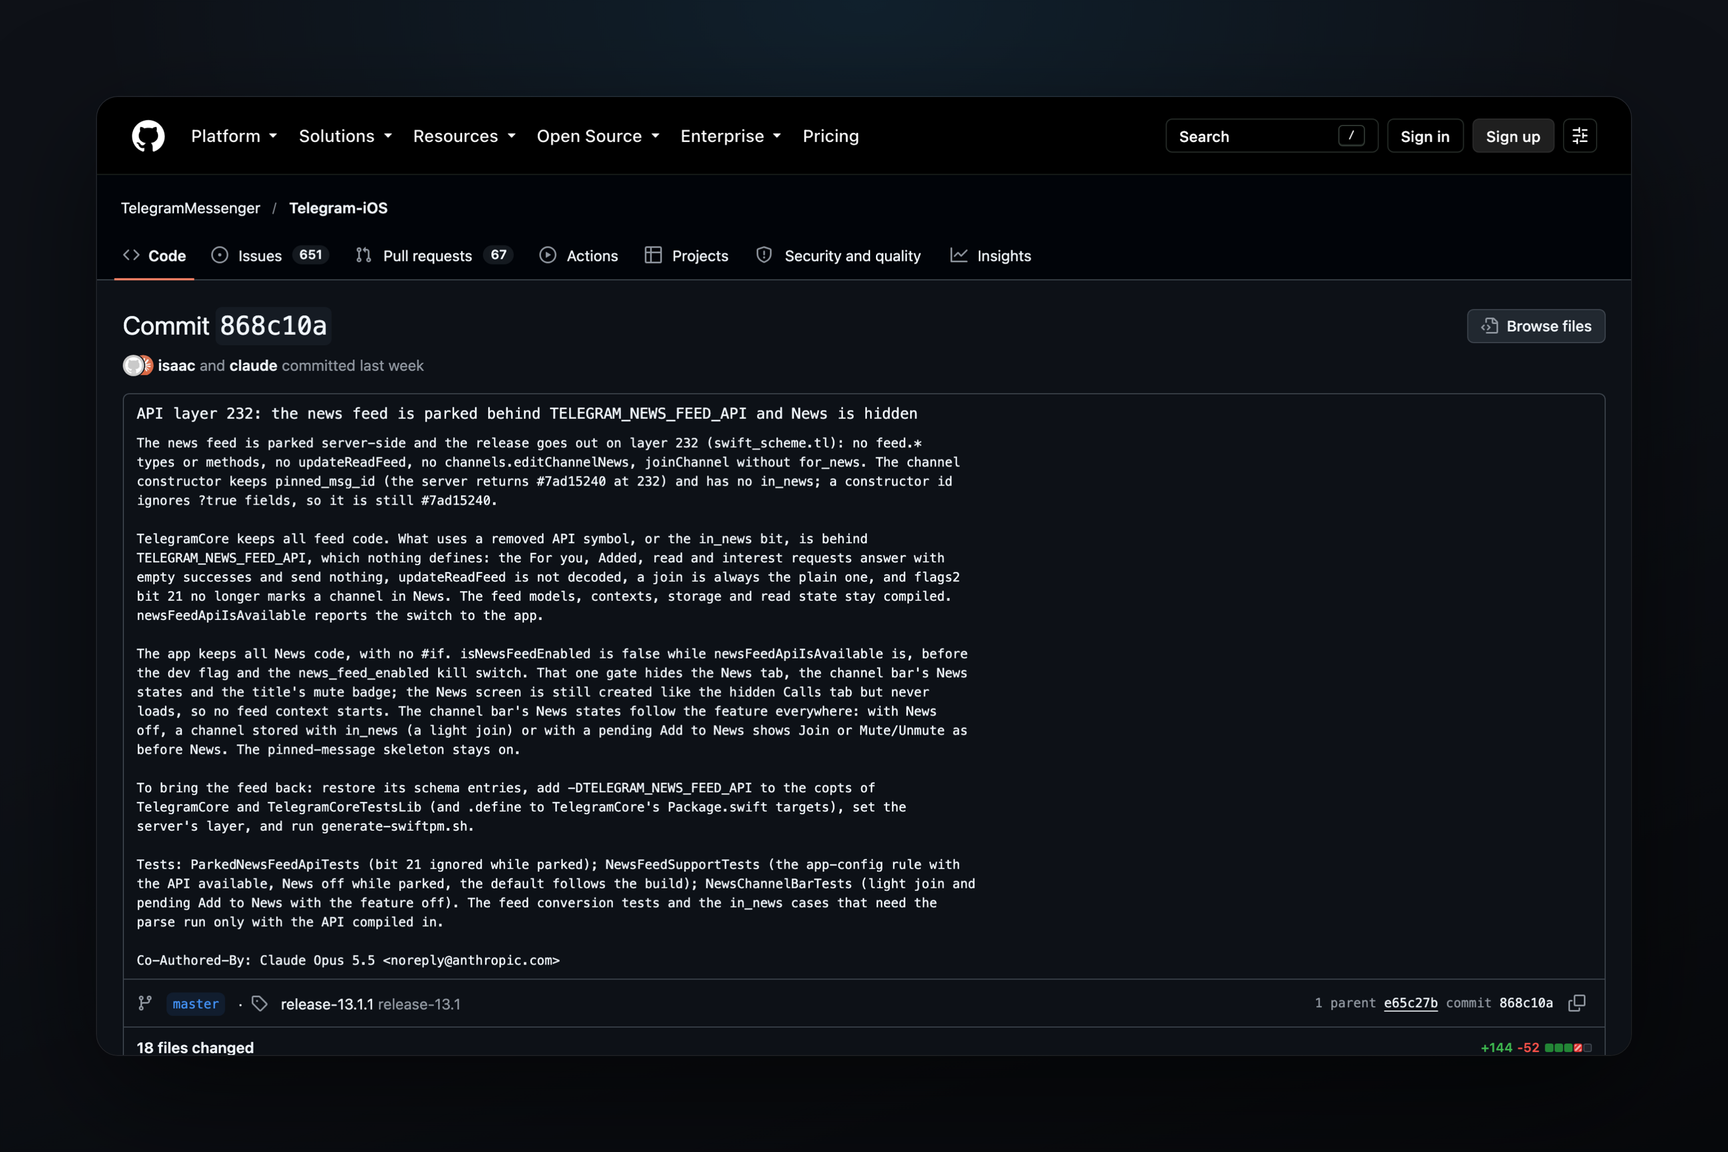Click the Sign in button
Screen dimensions: 1728x1152
point(1424,136)
